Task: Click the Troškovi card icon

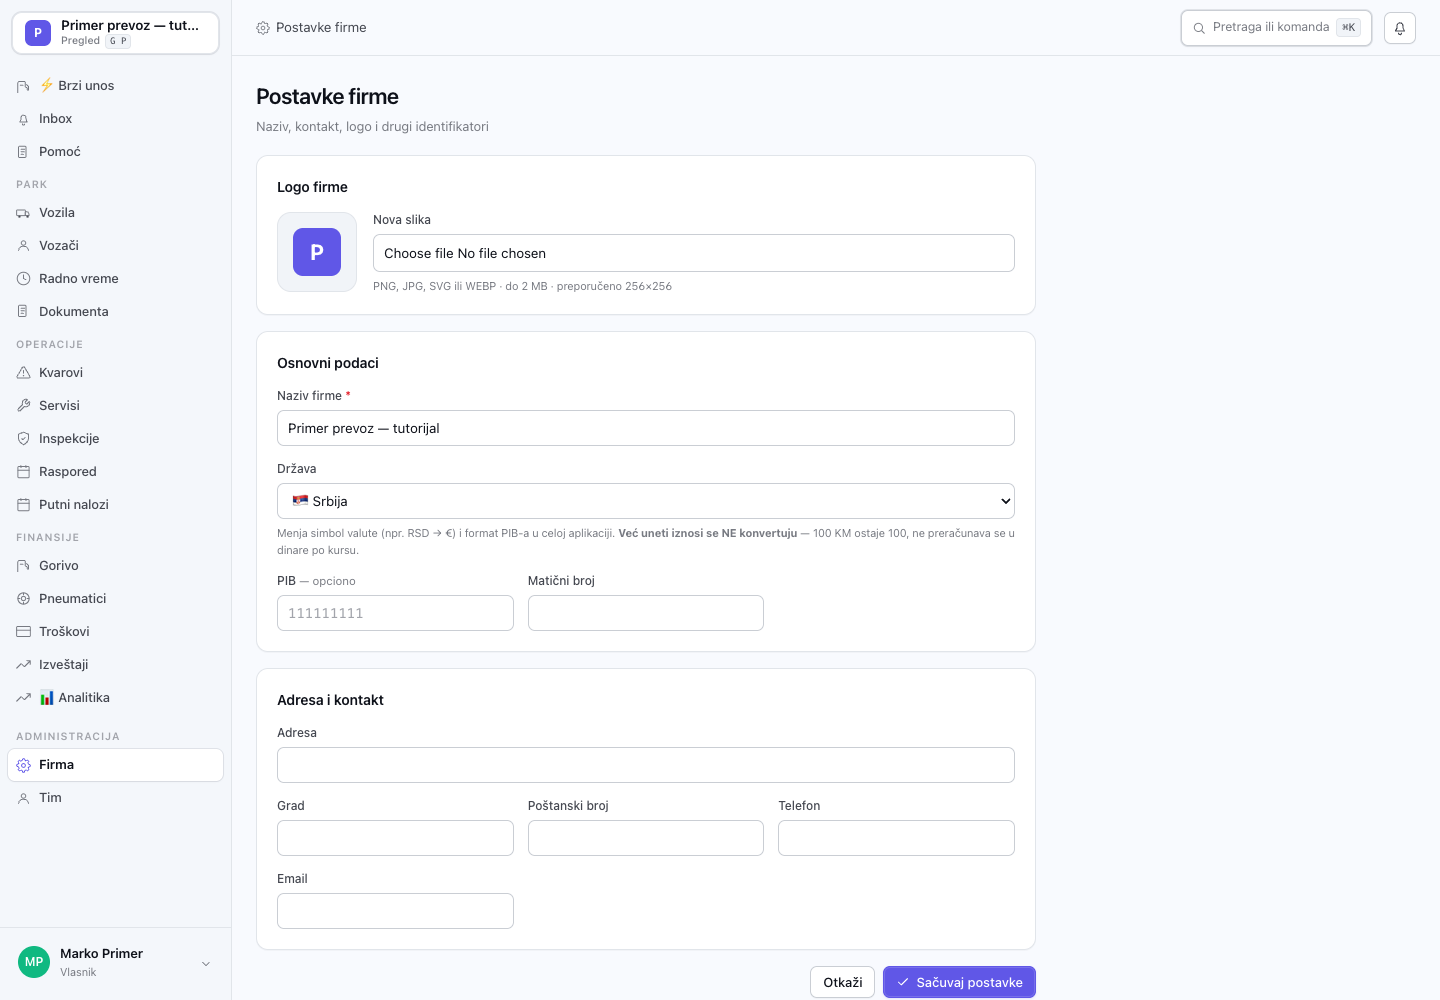Action: pos(23,632)
